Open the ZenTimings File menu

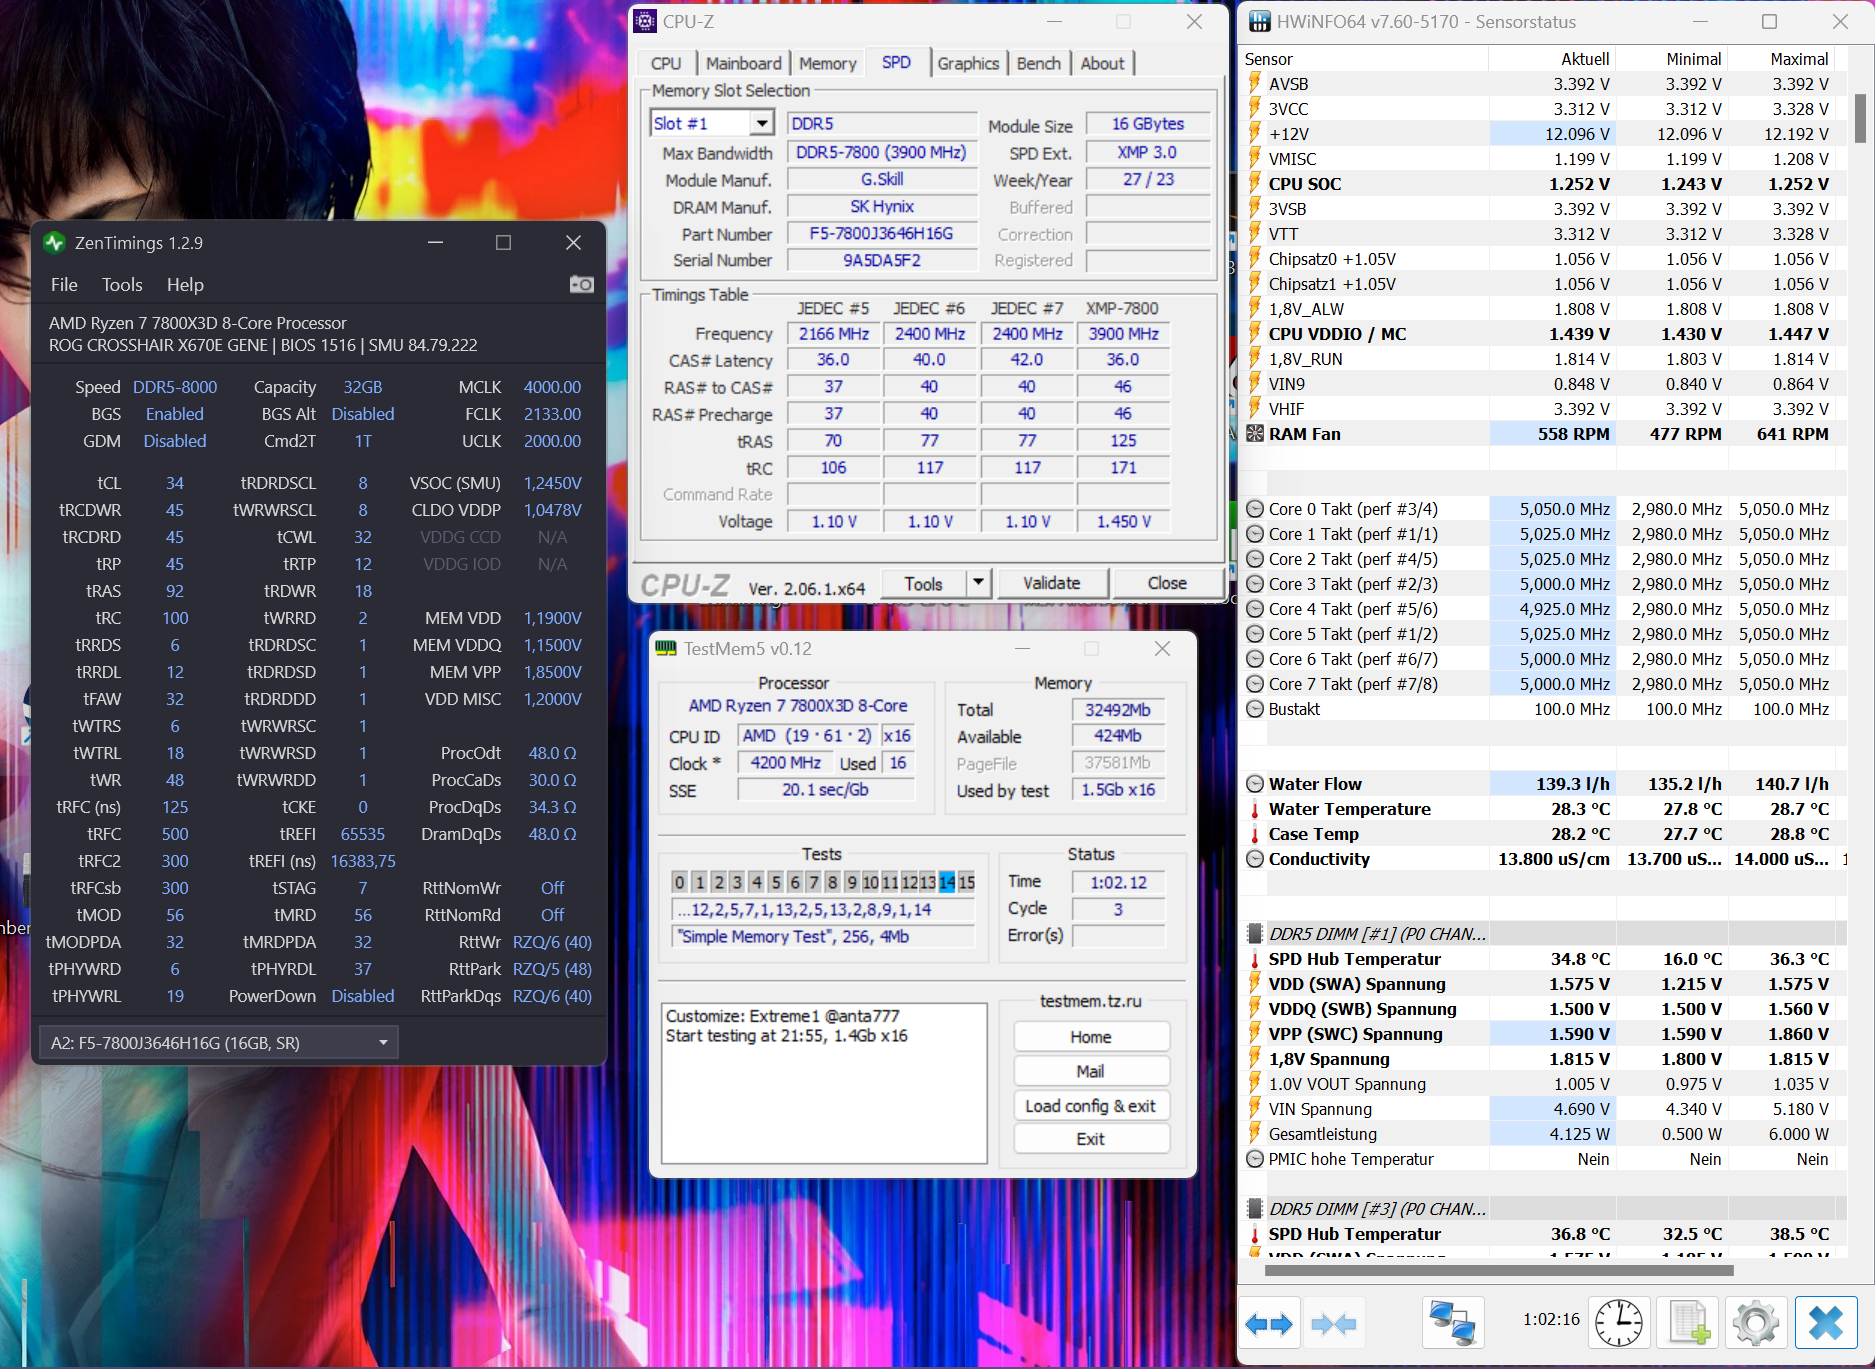tap(64, 285)
